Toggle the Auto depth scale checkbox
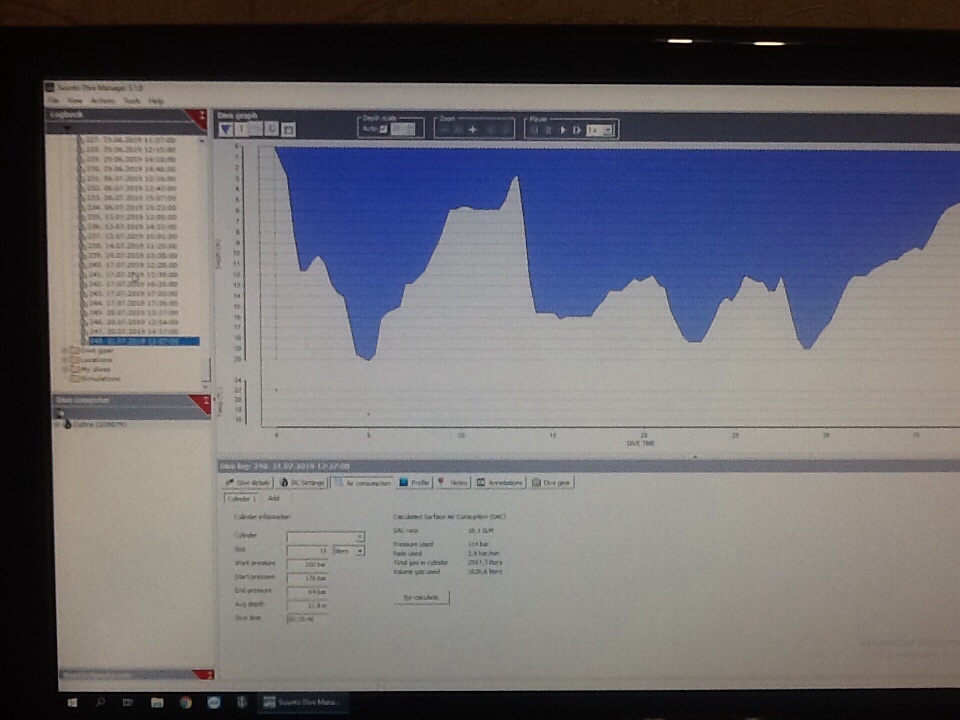This screenshot has height=720, width=960. click(383, 129)
